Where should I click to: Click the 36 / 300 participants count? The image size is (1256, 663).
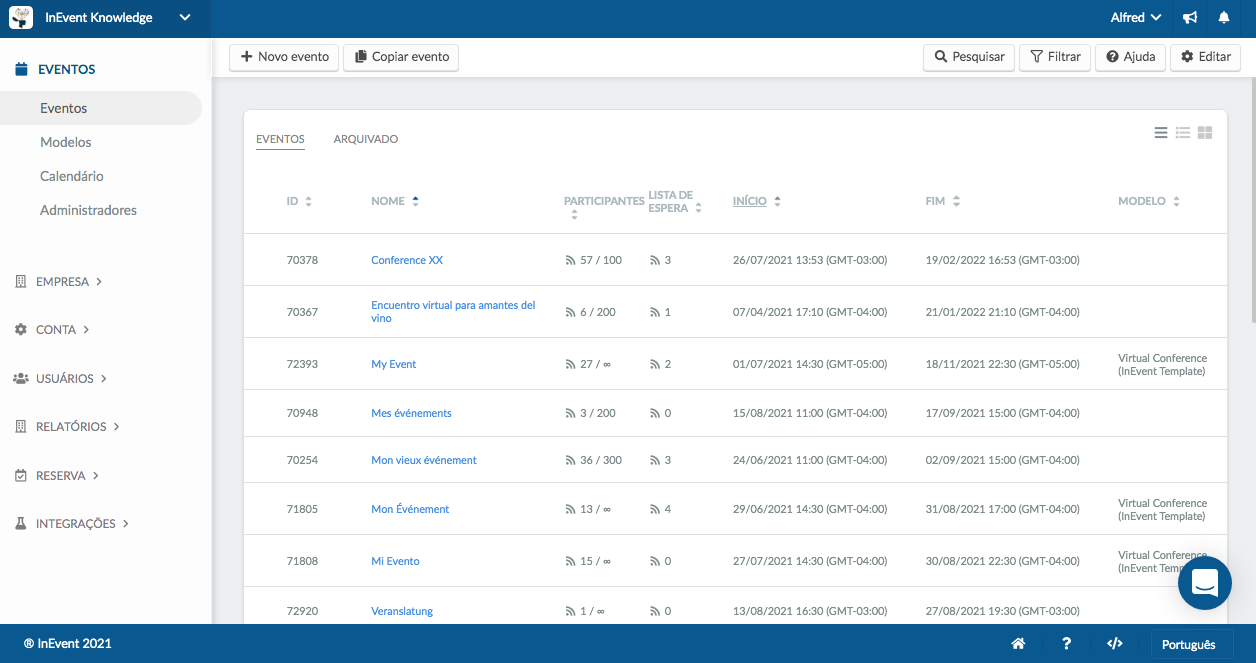601,461
